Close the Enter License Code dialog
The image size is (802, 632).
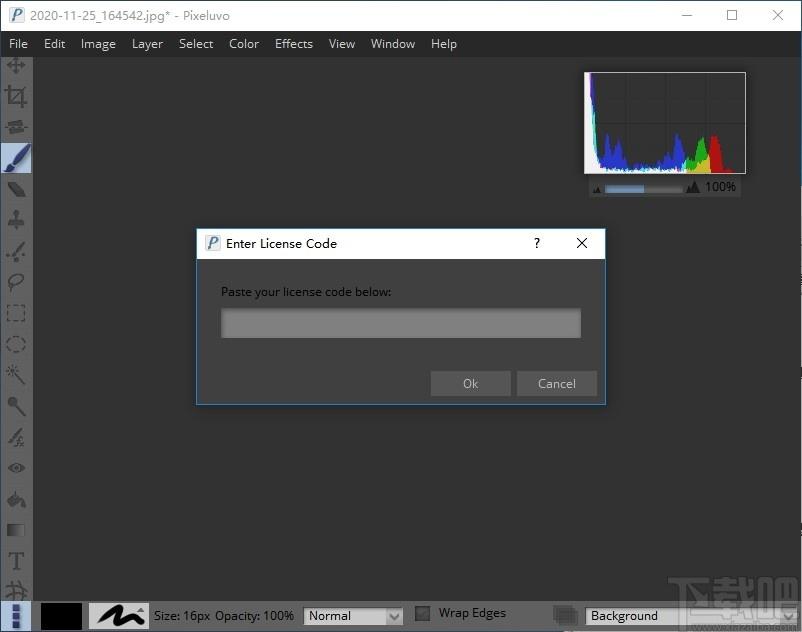[x=582, y=243]
